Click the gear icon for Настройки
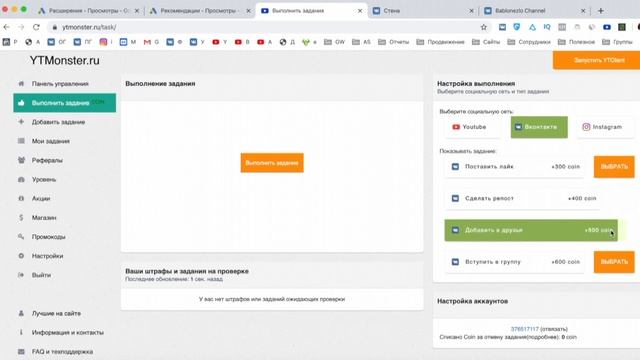640x360 pixels. pos(21,256)
